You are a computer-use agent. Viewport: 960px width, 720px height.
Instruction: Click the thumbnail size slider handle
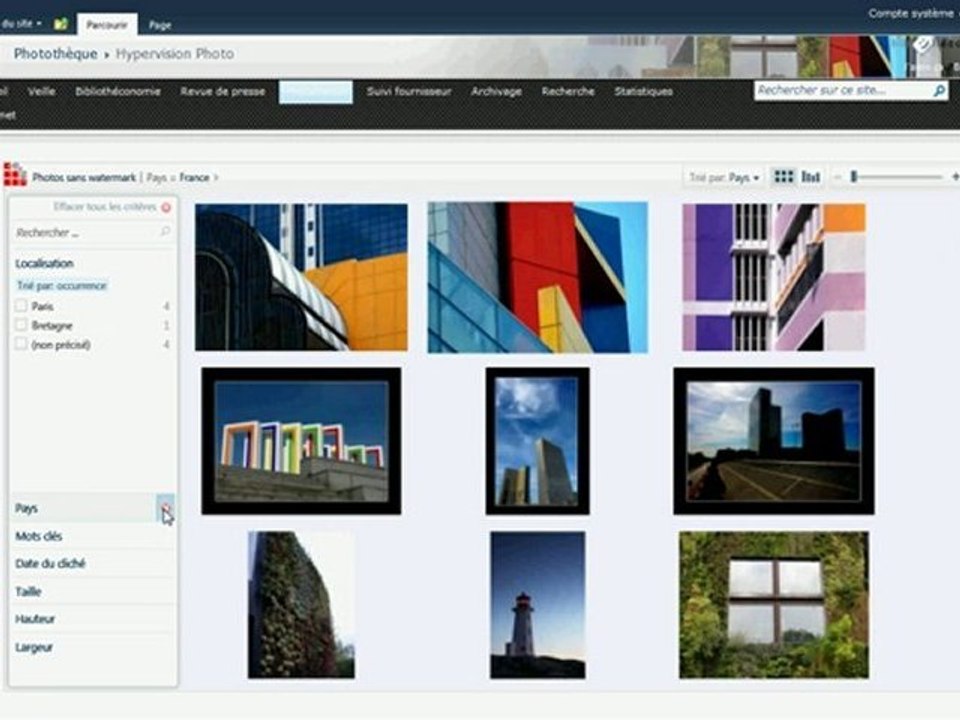tap(853, 177)
